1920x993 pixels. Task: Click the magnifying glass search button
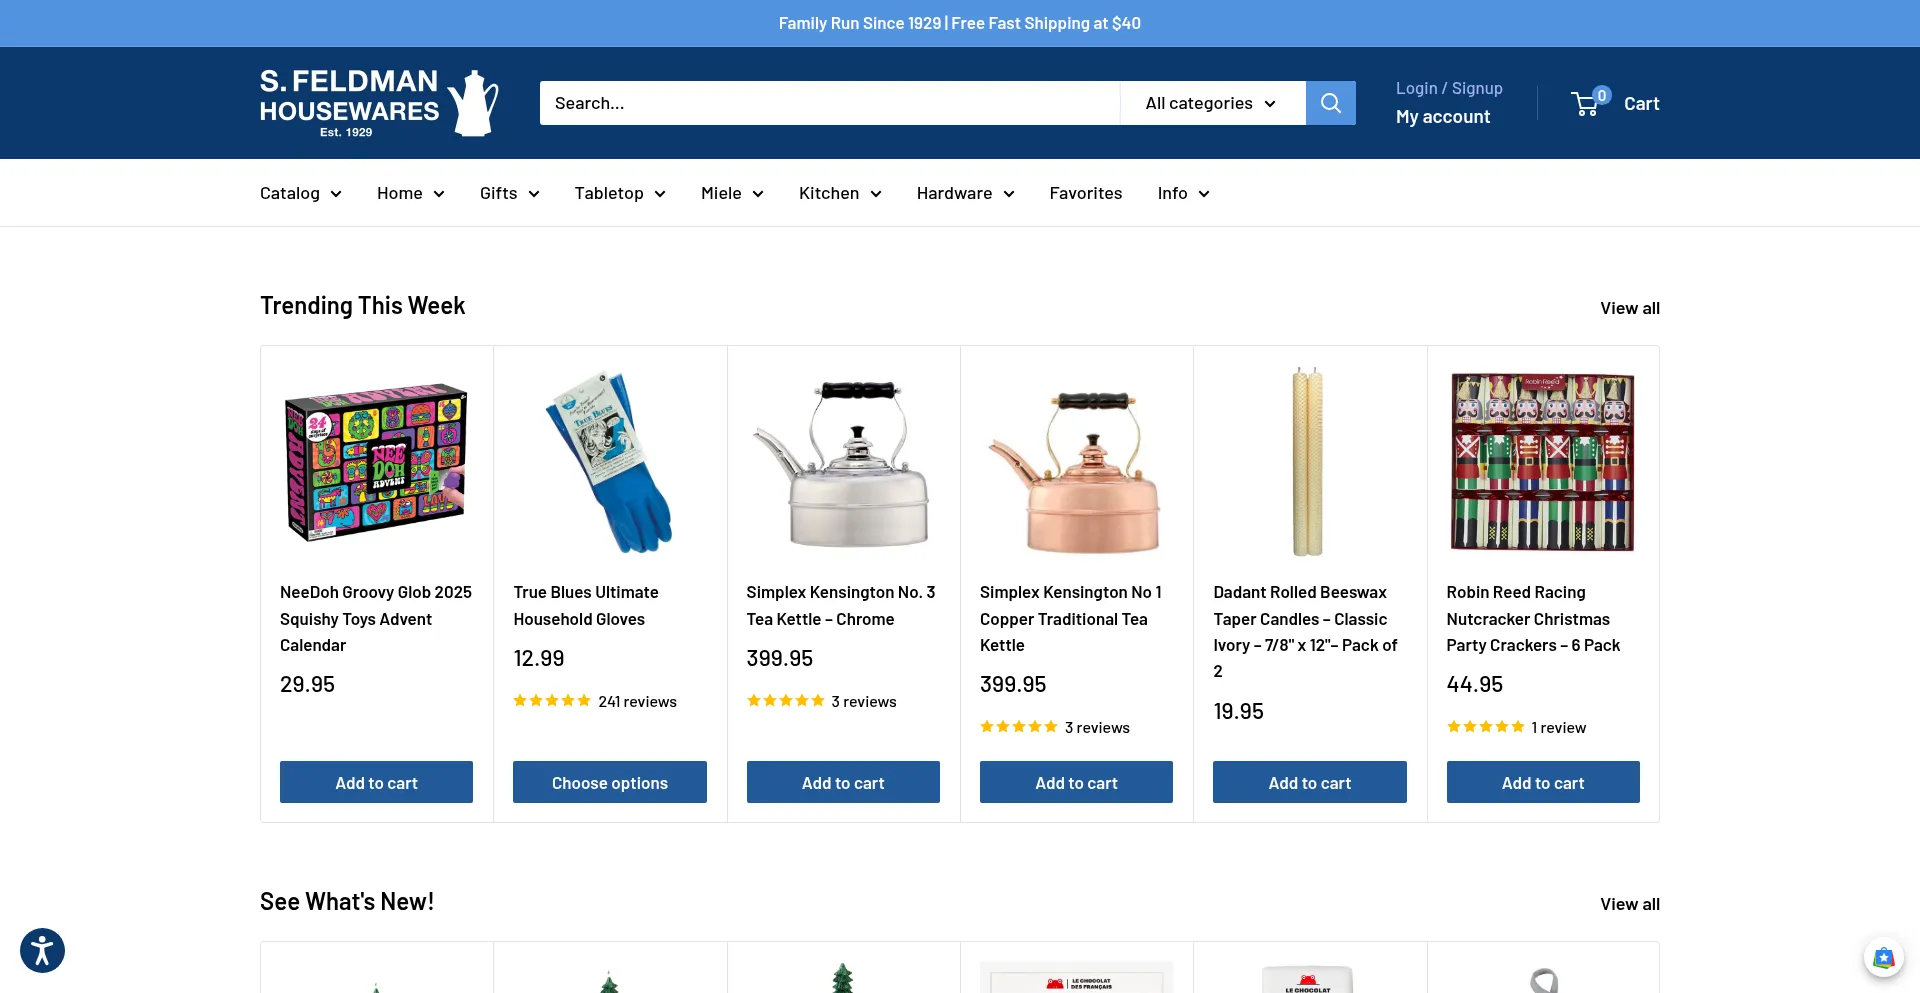click(1330, 103)
